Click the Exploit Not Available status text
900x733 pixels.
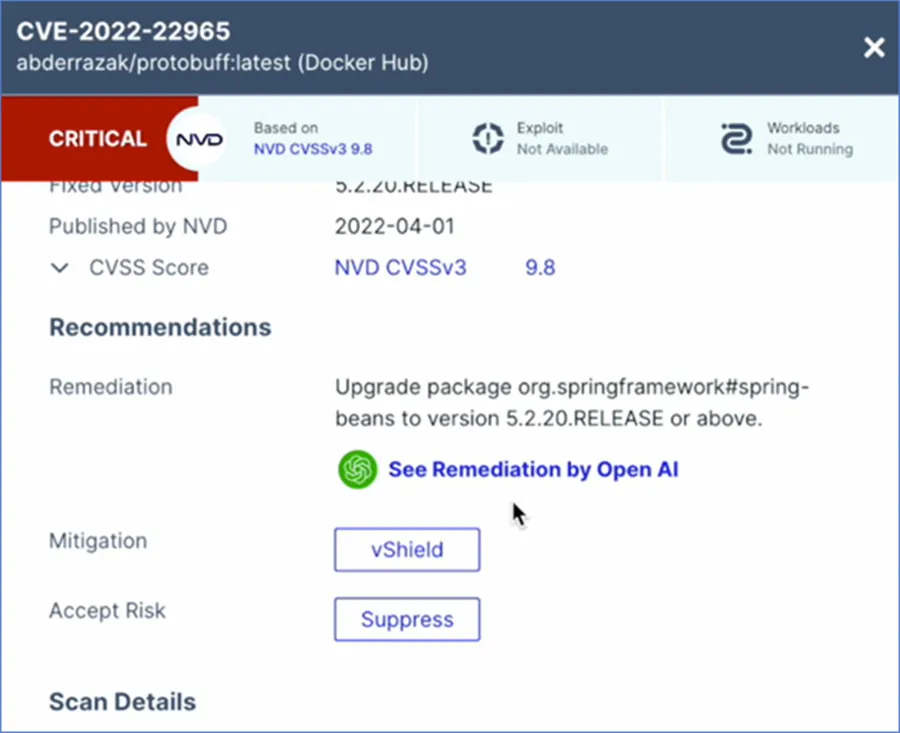[x=562, y=138]
